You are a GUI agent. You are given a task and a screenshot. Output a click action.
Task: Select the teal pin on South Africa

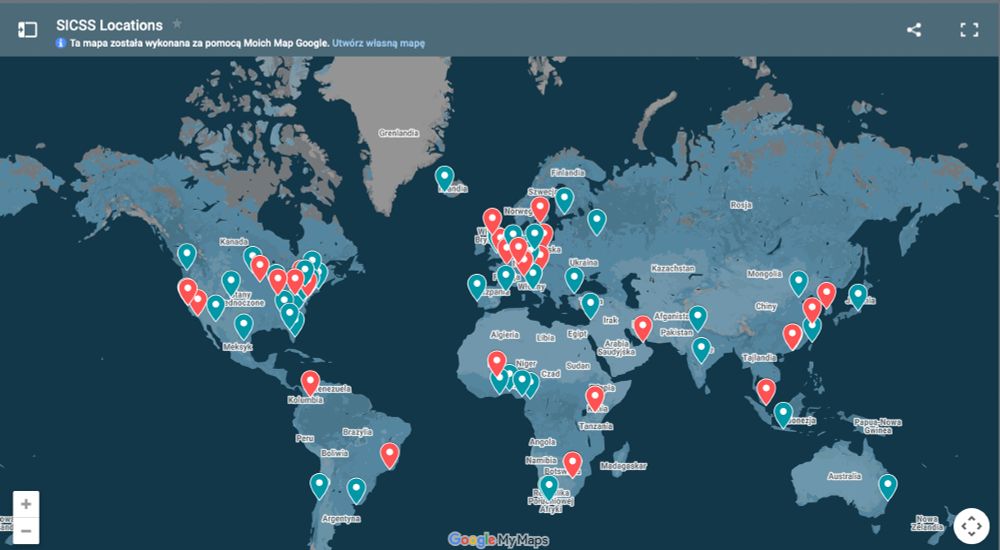pos(548,487)
